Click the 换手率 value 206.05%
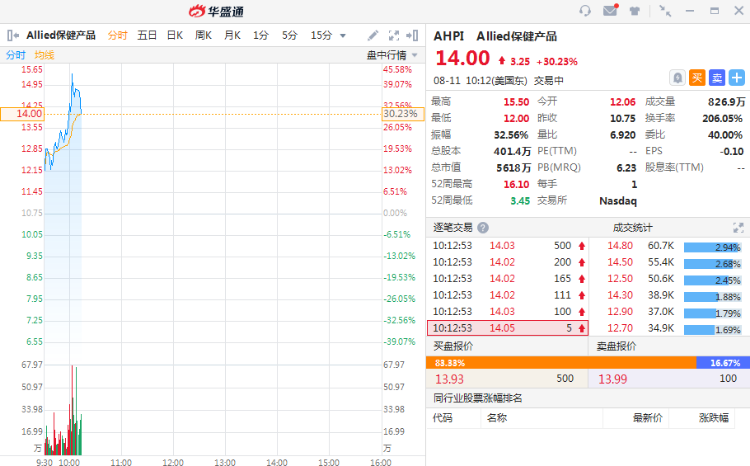Viewport: 750px width, 466px height. click(722, 118)
